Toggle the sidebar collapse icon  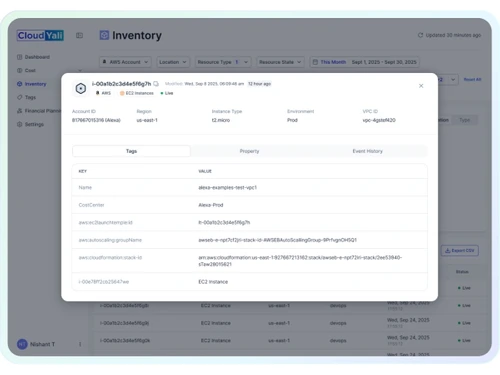click(x=79, y=35)
